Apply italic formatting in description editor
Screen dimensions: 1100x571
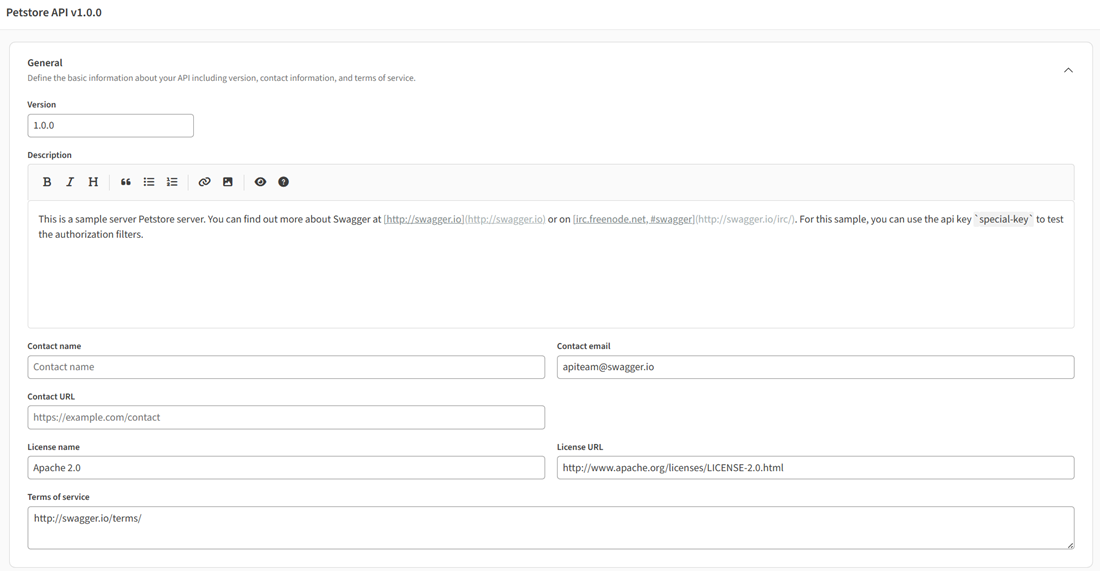(x=69, y=182)
